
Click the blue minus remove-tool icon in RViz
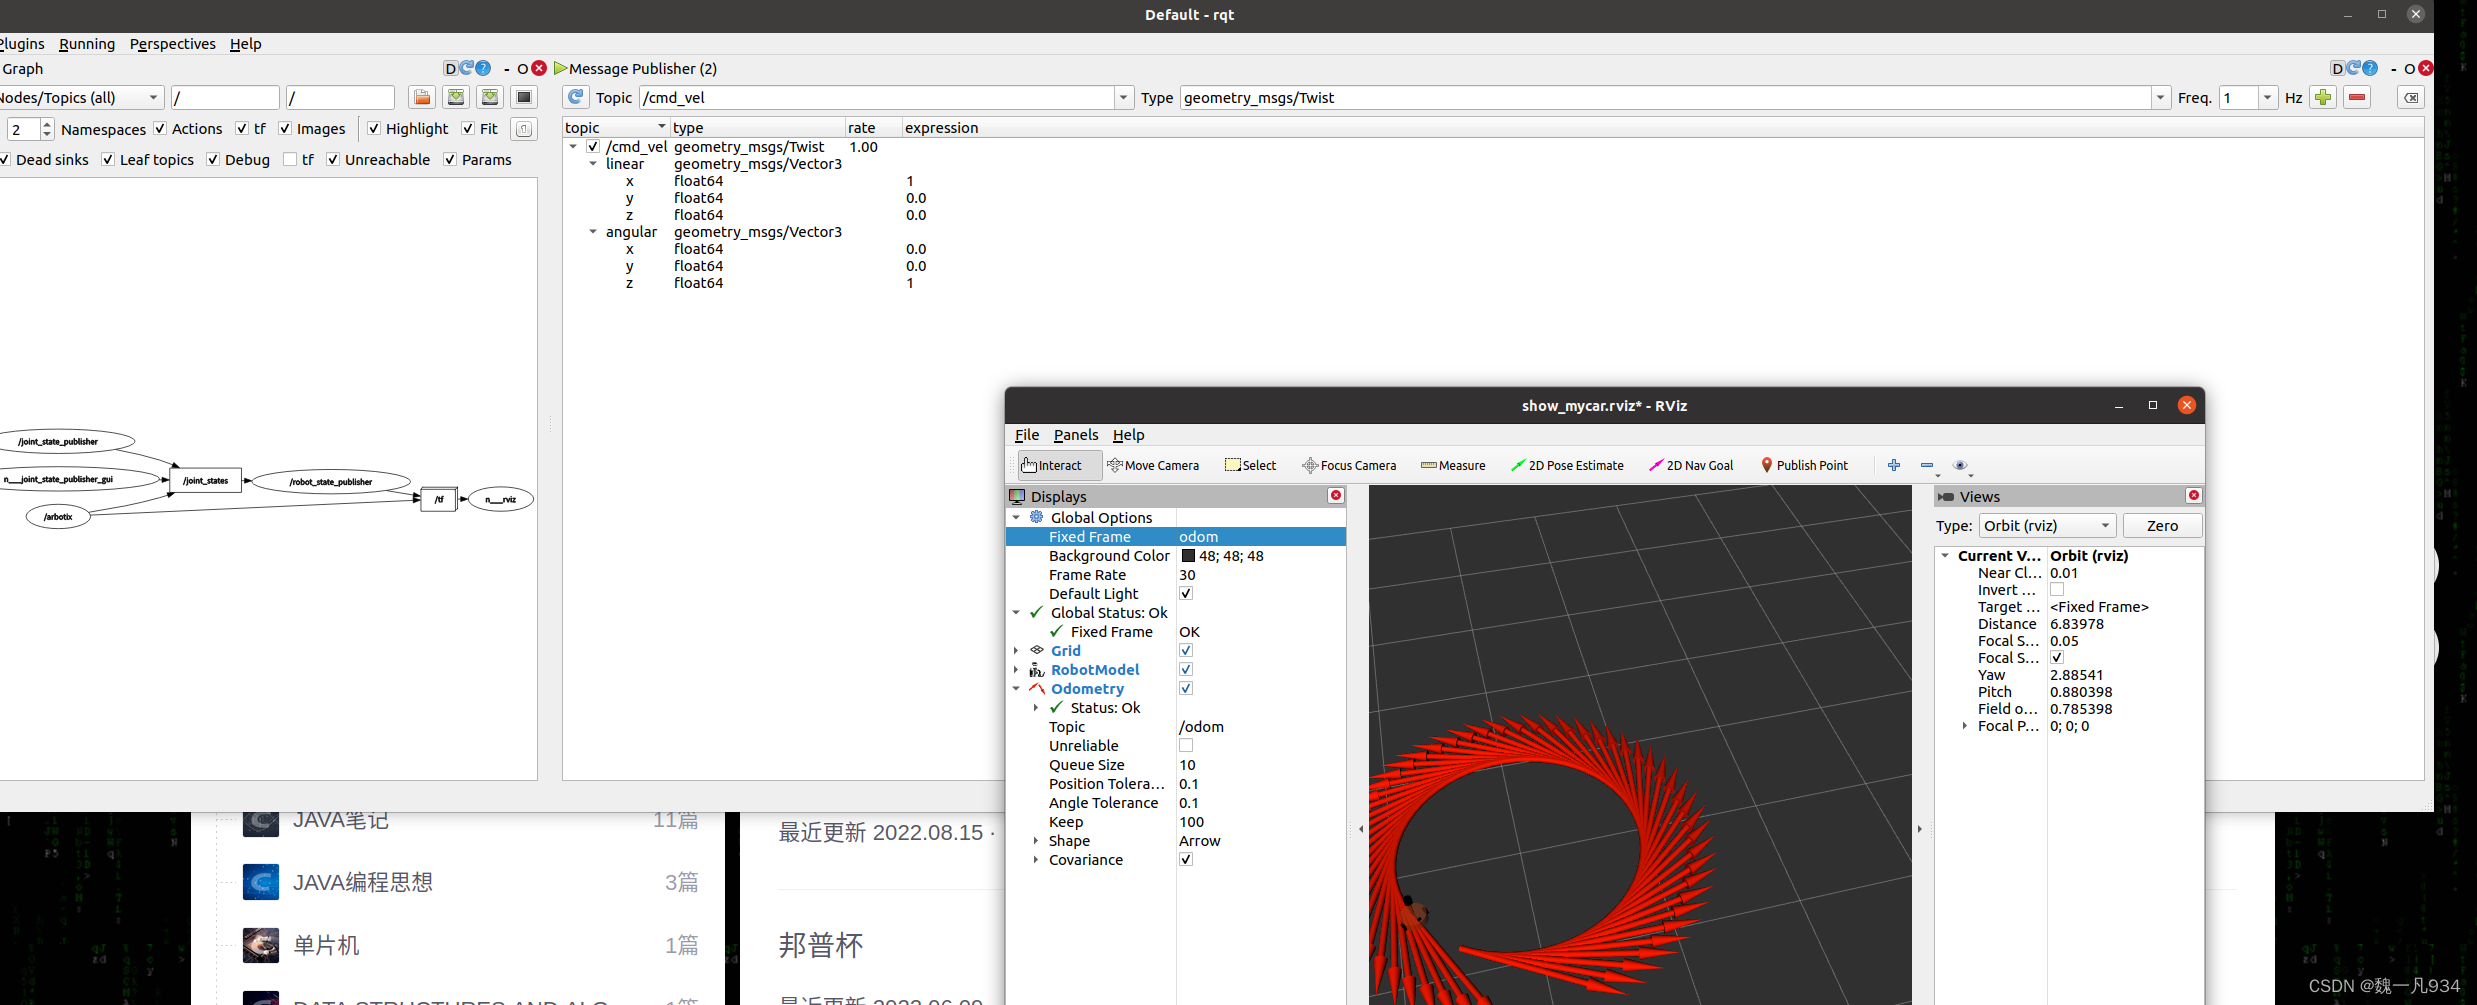[x=1927, y=465]
